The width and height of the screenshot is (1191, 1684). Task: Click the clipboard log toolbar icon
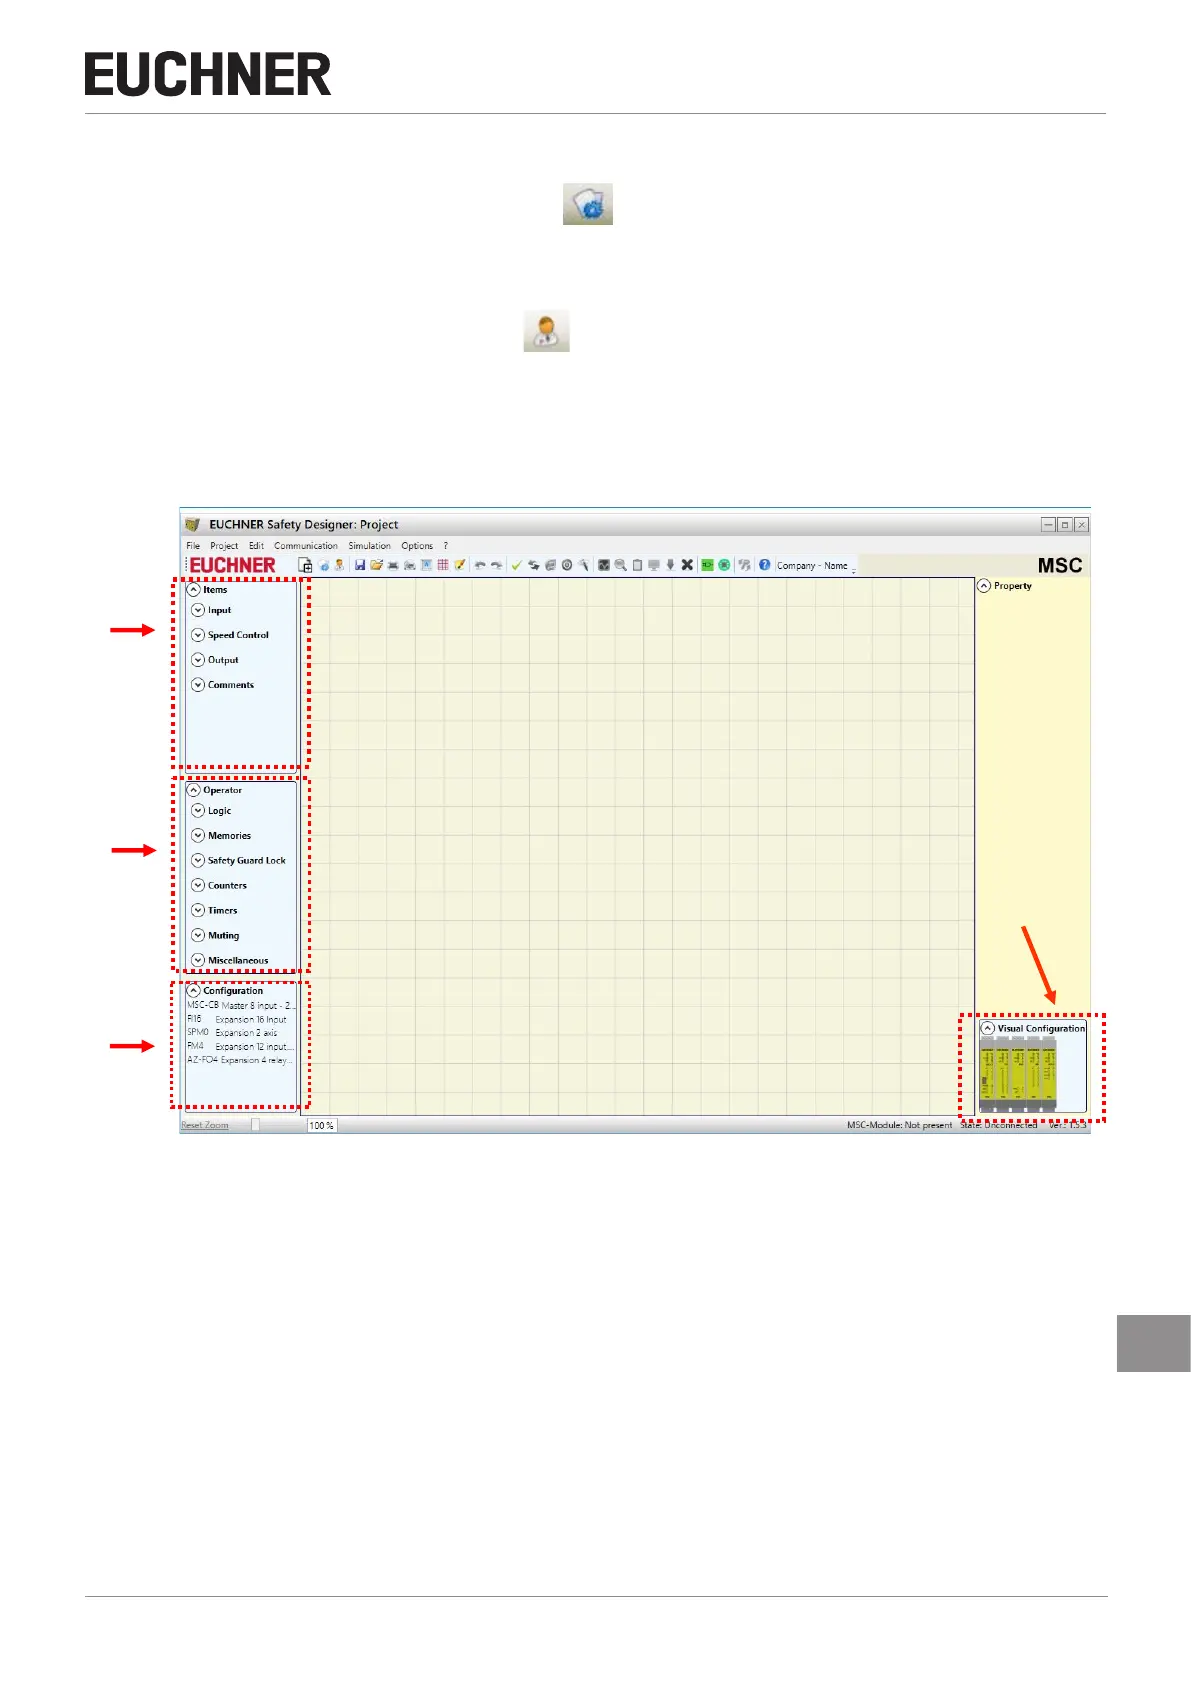tap(637, 565)
